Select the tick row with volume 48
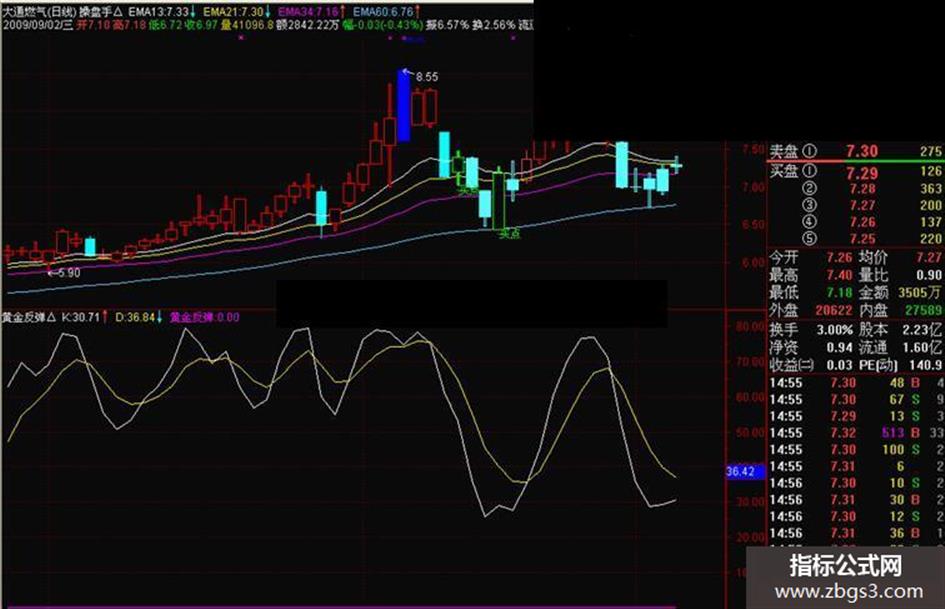 [x=856, y=383]
